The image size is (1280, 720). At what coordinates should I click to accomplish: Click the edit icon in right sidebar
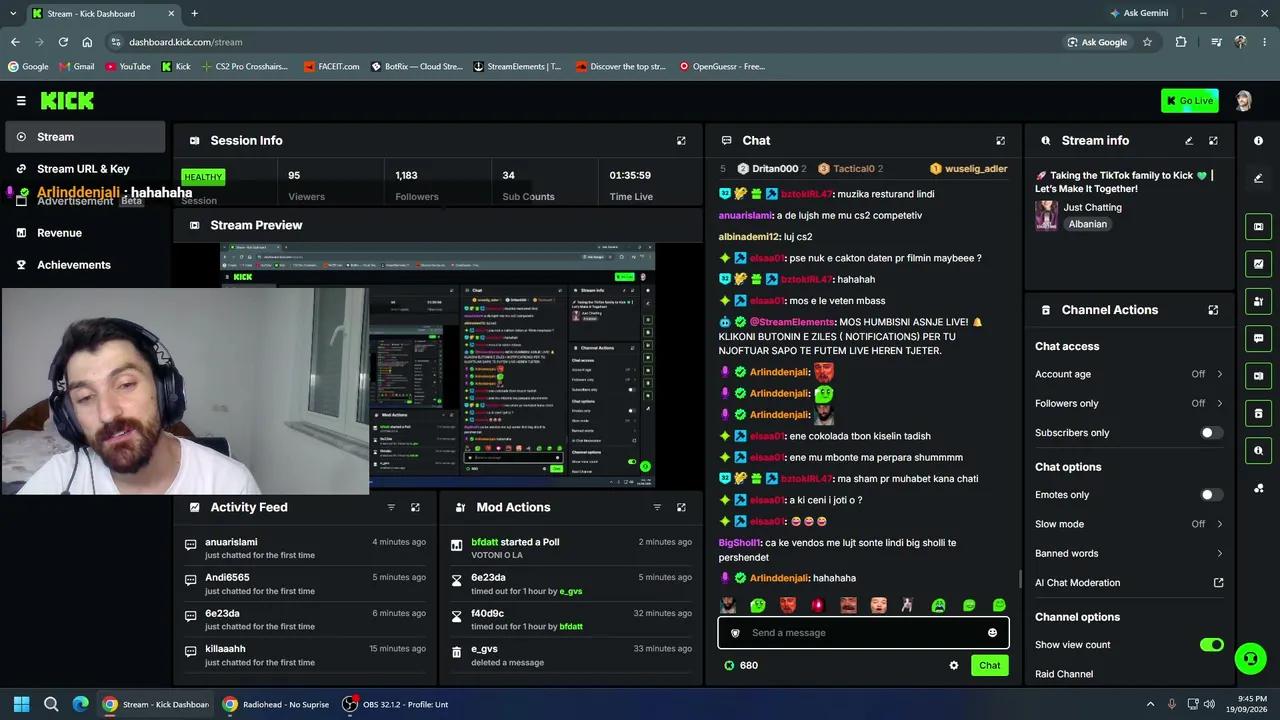point(1258,178)
